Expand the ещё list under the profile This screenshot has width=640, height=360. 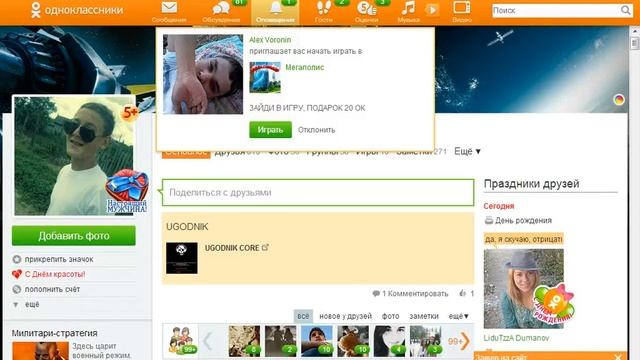[x=32, y=304]
